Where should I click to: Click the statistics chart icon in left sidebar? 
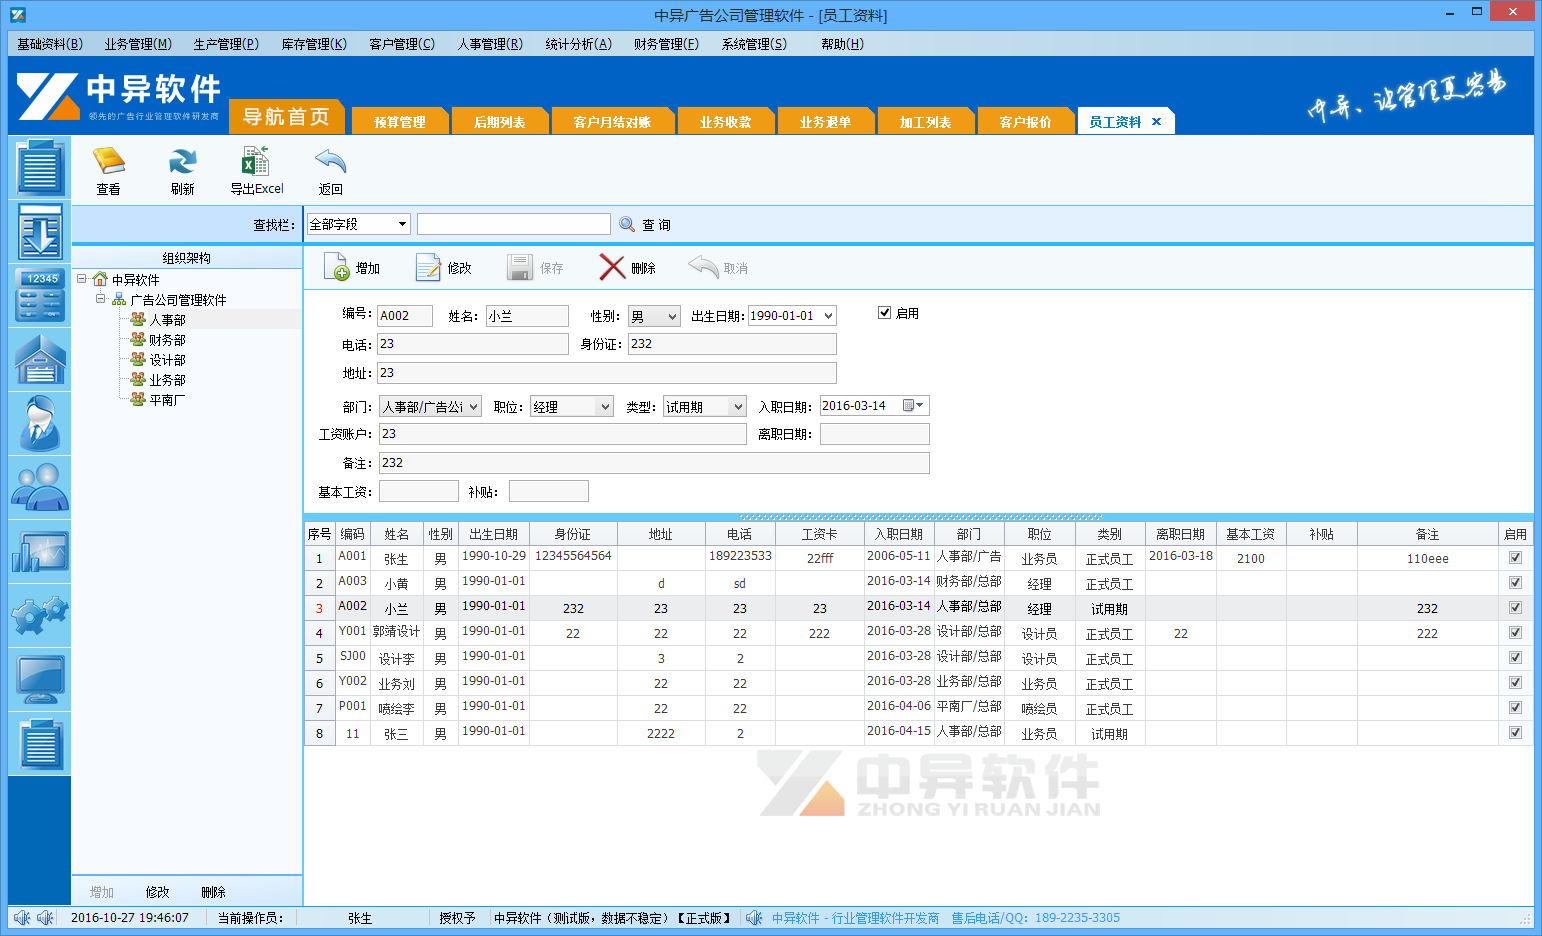39,552
